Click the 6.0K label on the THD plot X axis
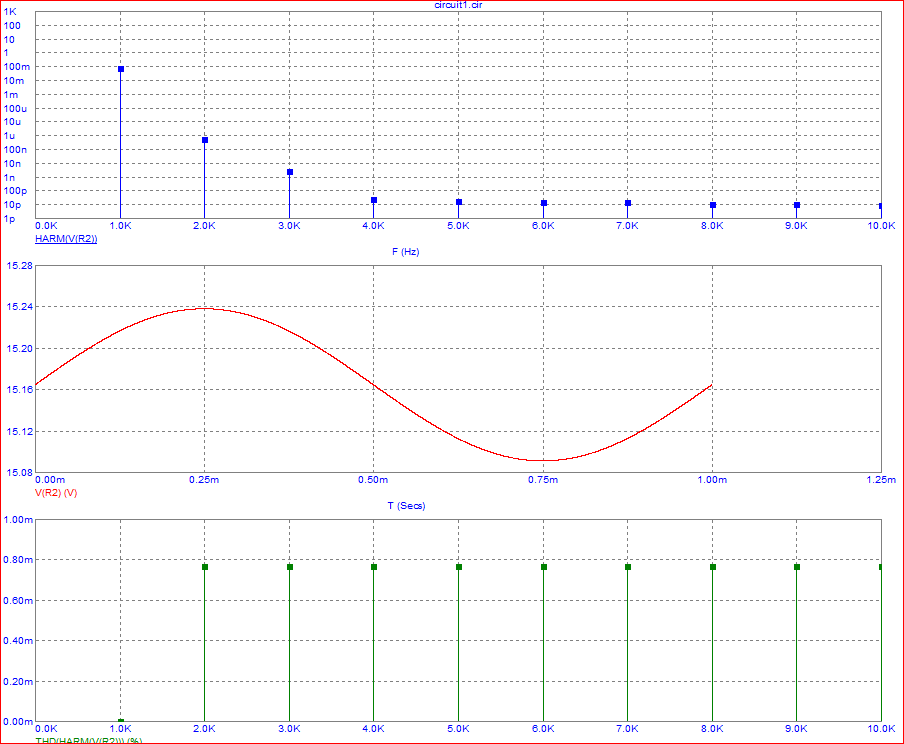This screenshot has width=904, height=744. [543, 729]
